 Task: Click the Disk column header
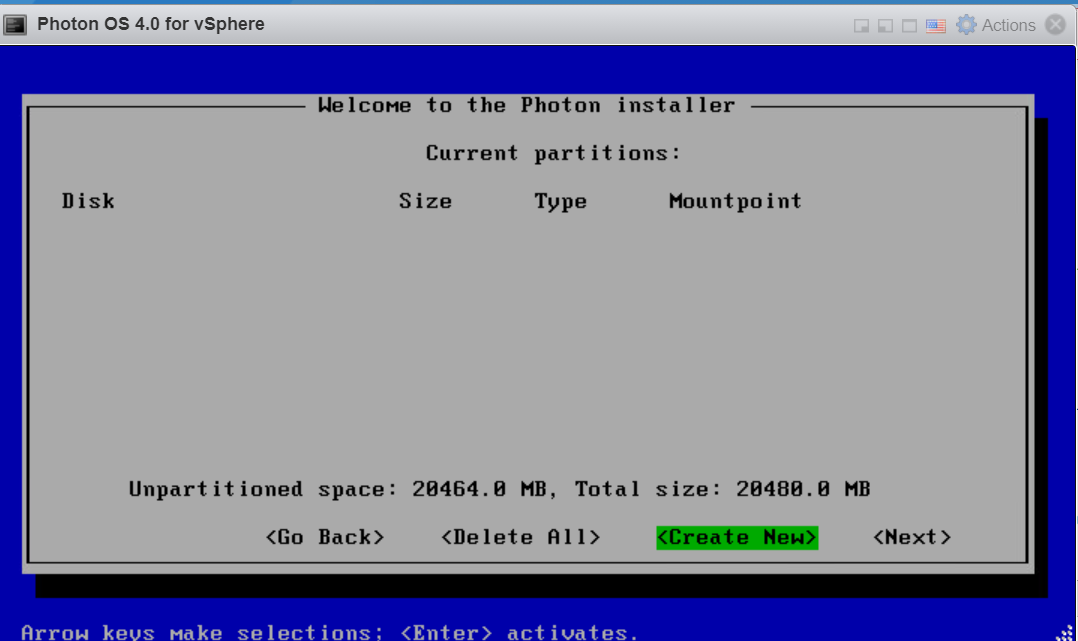pyautogui.click(x=88, y=201)
